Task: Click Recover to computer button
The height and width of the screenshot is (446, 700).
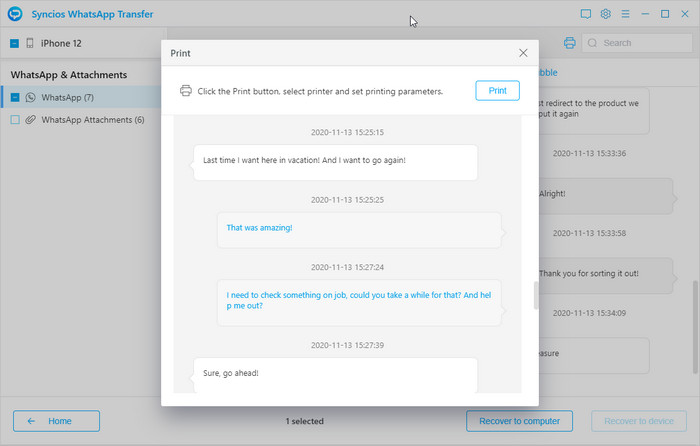Action: point(519,421)
